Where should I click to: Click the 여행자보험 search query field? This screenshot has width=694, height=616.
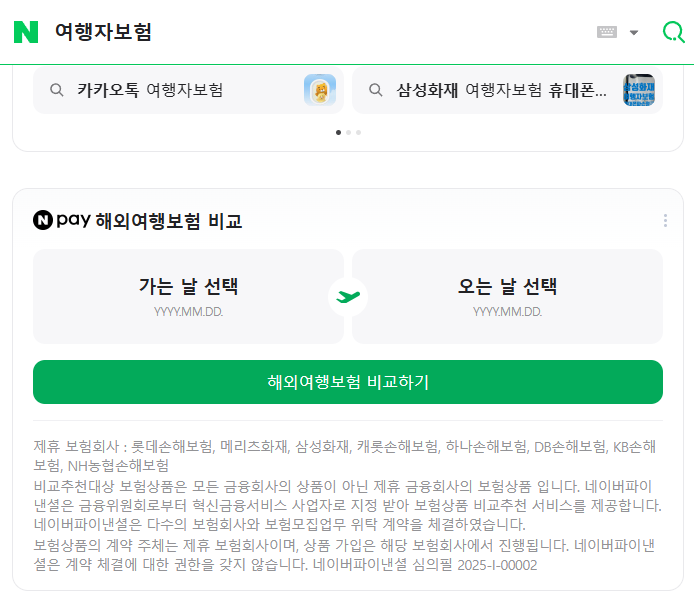point(103,32)
